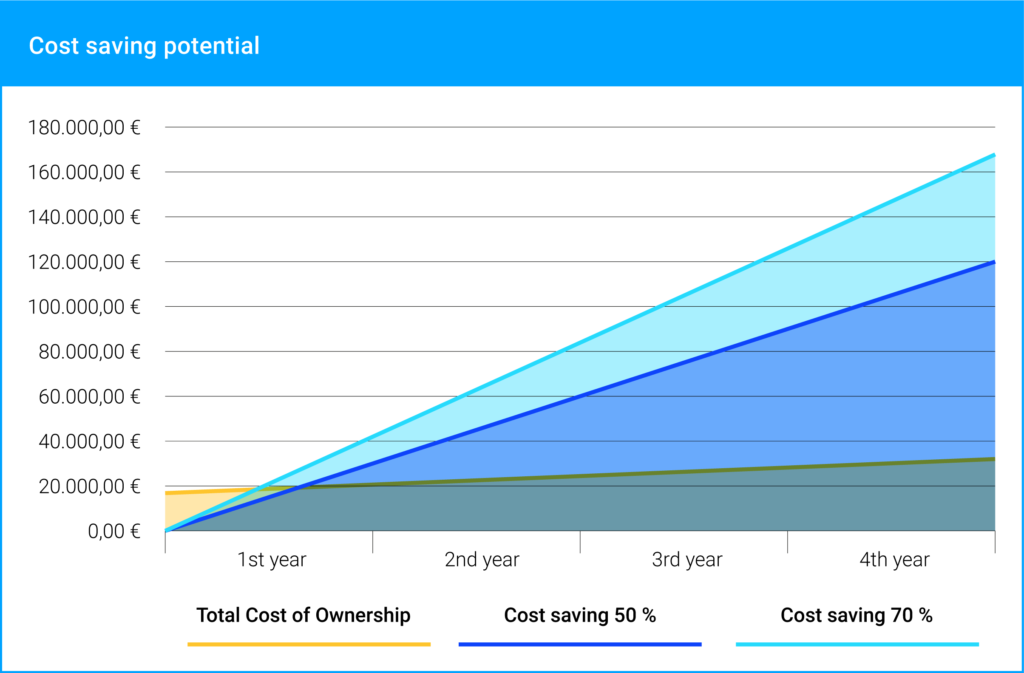The height and width of the screenshot is (673, 1024).
Task: Click the 3rd year axis label
Action: tap(687, 559)
